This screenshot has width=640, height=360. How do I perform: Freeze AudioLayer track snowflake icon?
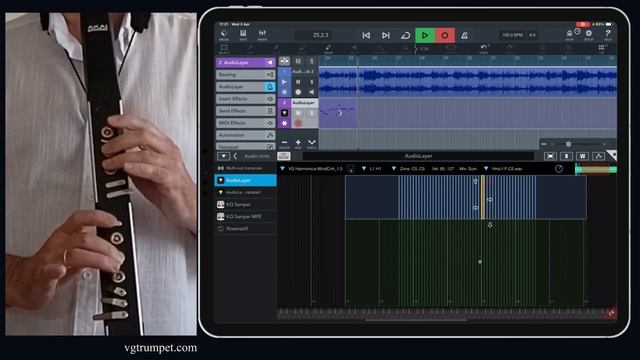[284, 123]
